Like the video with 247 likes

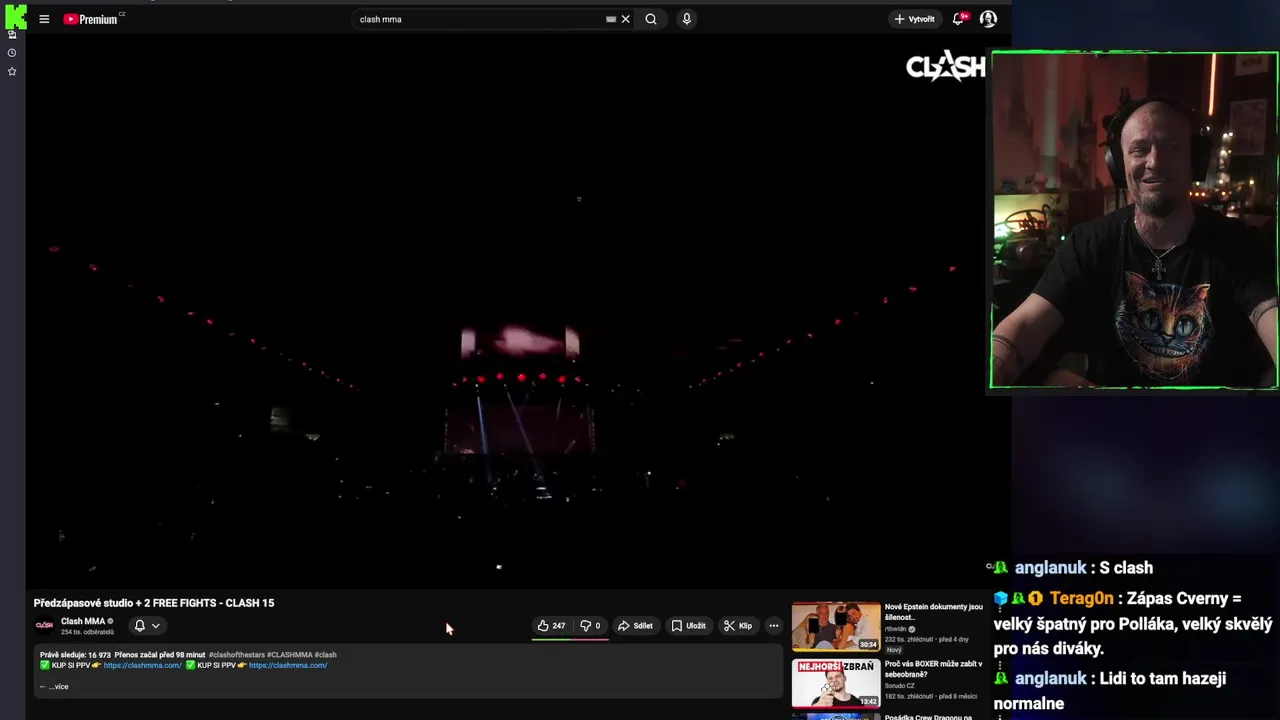point(551,626)
